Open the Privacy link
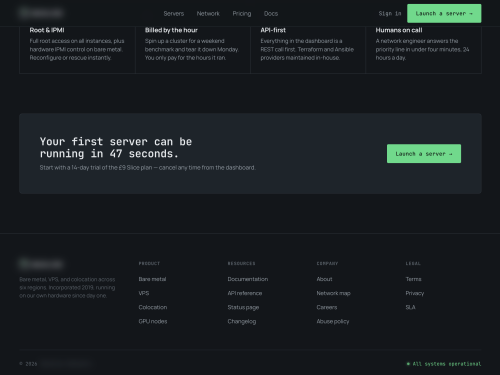 coord(415,293)
